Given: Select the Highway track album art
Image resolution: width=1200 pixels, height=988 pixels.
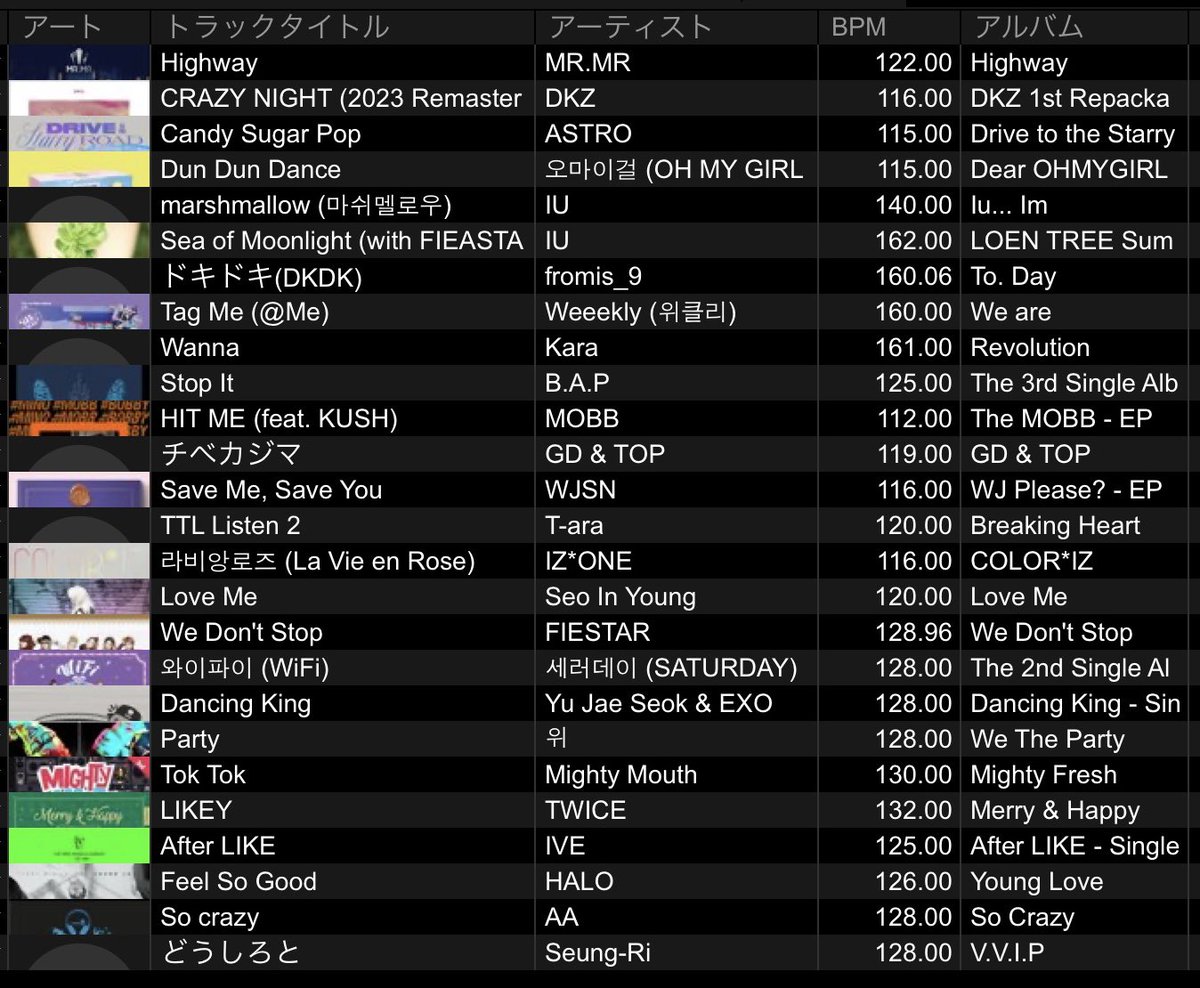Looking at the screenshot, I should (x=79, y=63).
